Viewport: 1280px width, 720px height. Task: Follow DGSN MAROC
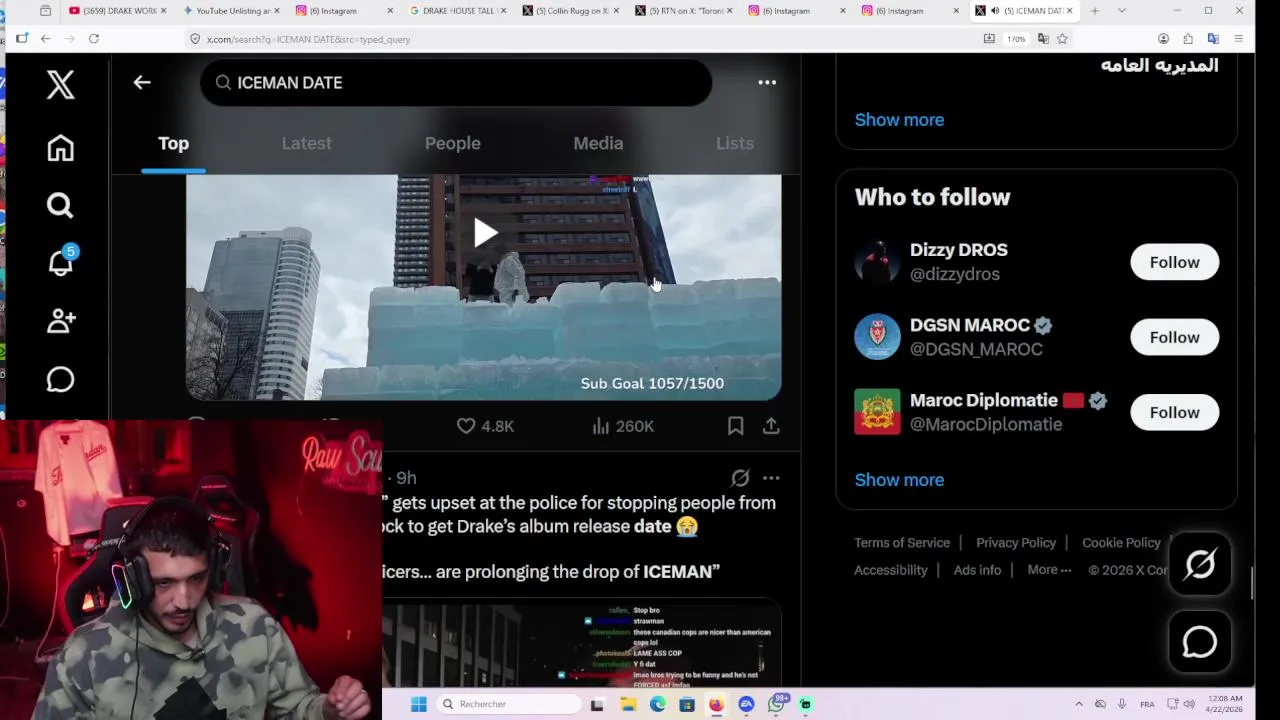click(1174, 337)
